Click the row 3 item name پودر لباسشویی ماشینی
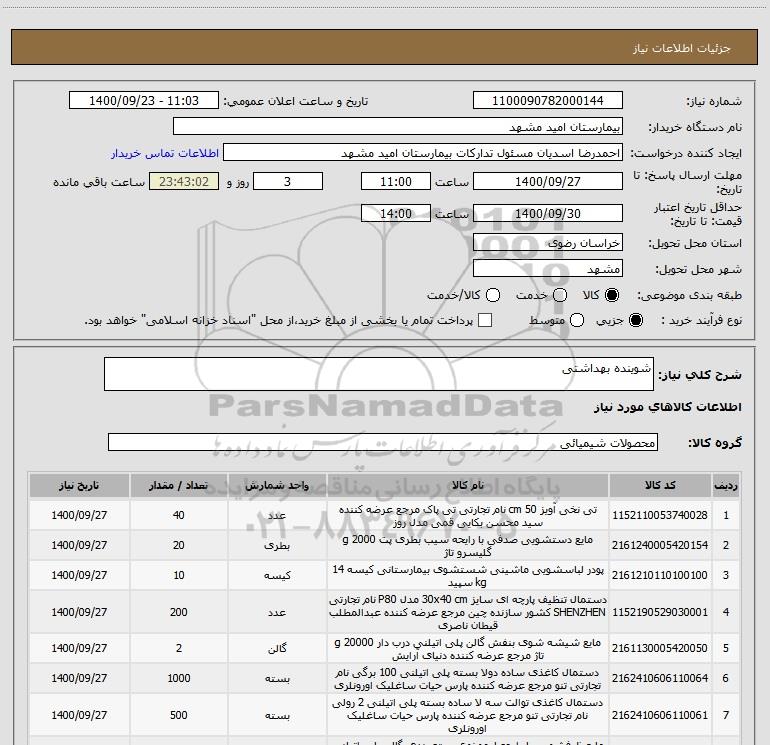The width and height of the screenshot is (770, 745). click(x=468, y=576)
